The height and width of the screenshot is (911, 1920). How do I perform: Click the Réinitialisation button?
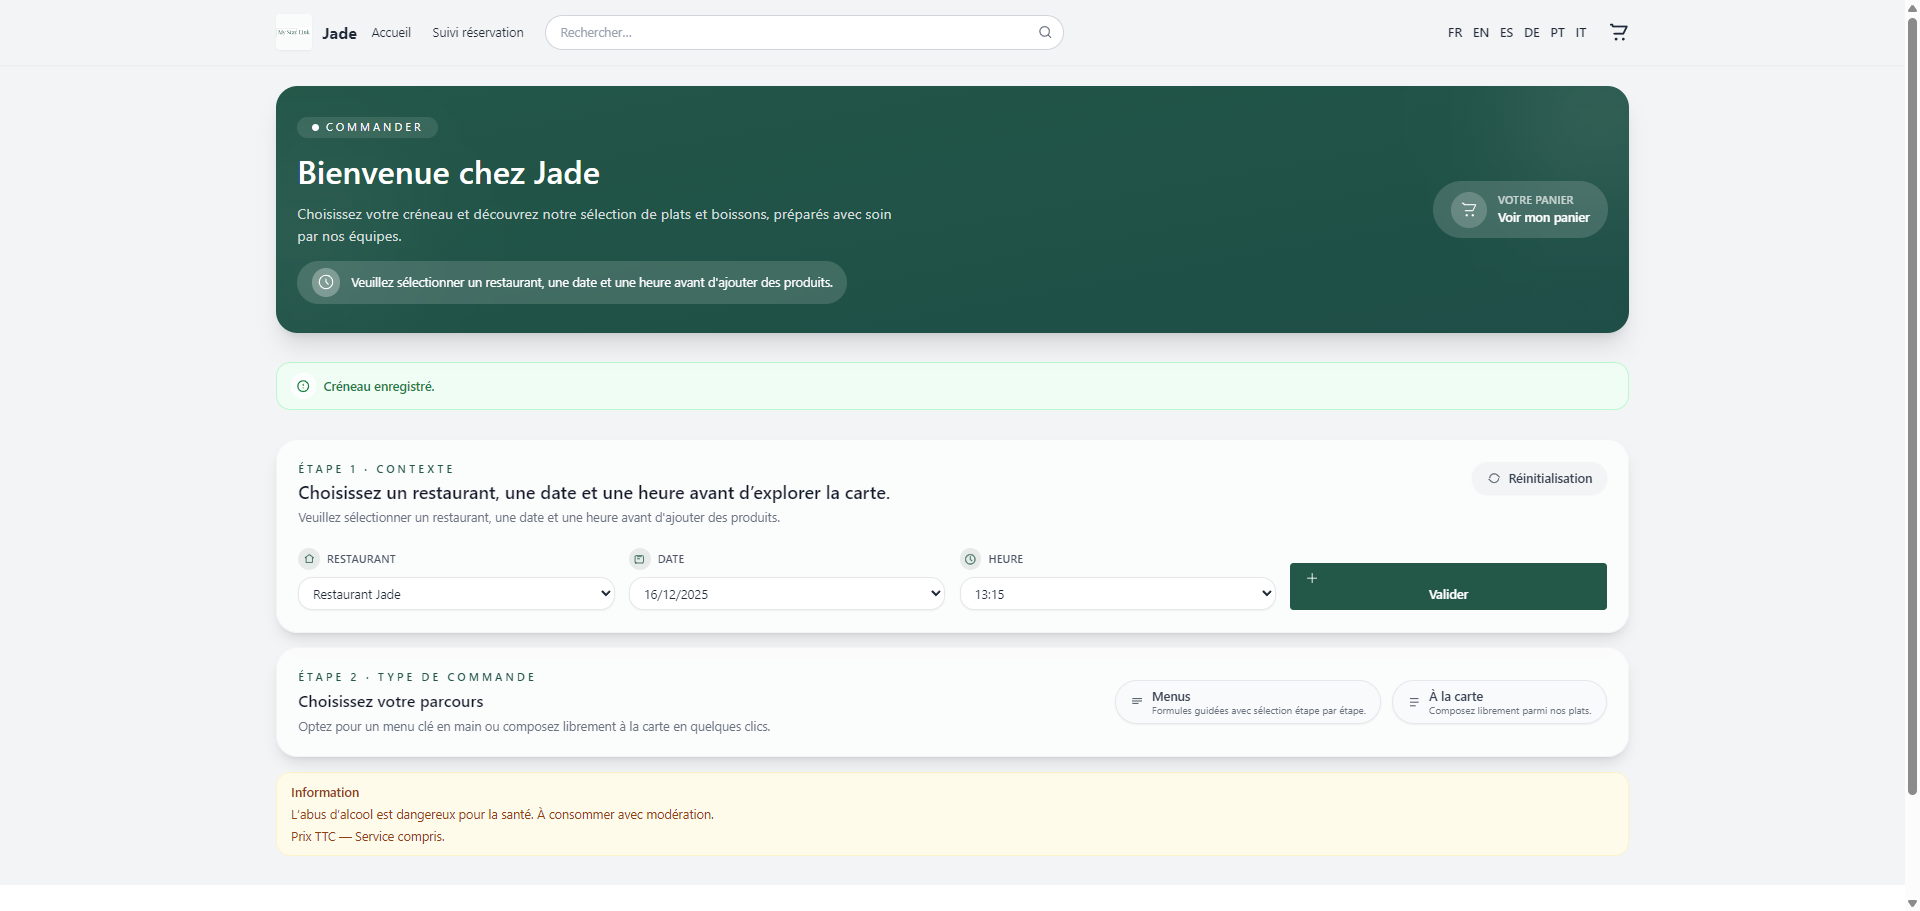point(1539,478)
